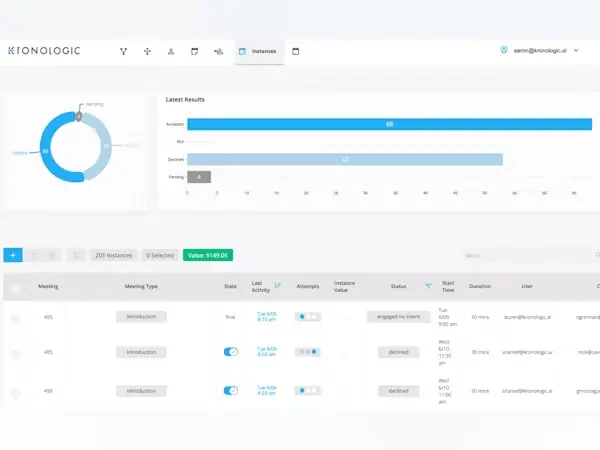
Task: Click the search magnifier icon
Action: [x=597, y=255]
